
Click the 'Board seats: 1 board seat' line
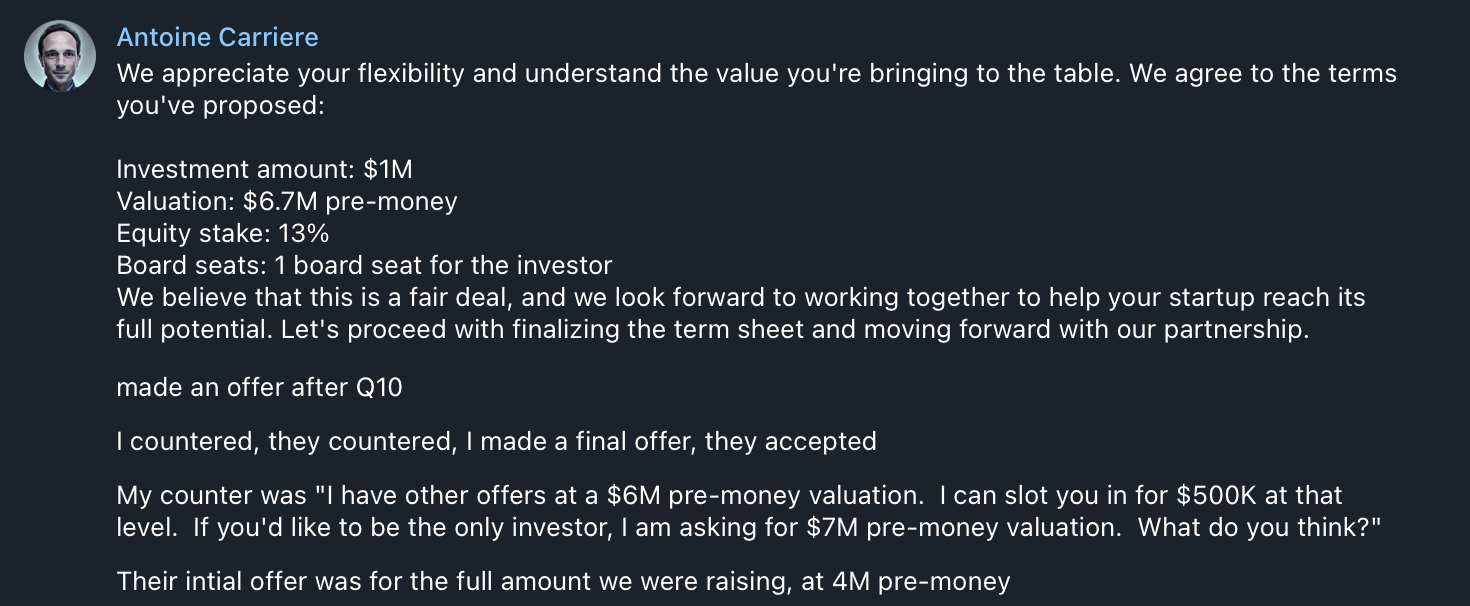click(364, 265)
